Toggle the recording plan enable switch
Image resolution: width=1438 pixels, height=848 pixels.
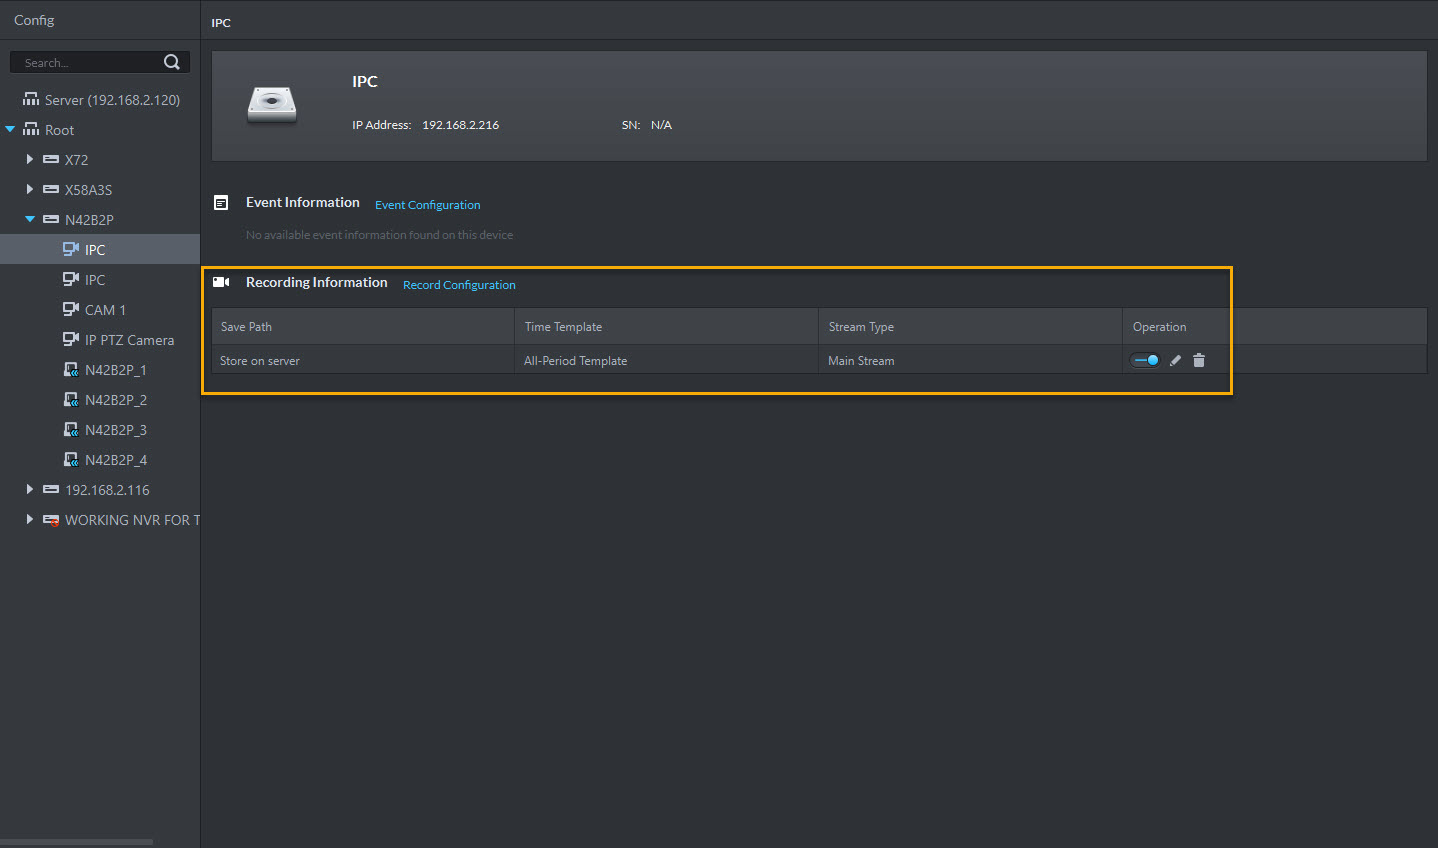pyautogui.click(x=1145, y=361)
